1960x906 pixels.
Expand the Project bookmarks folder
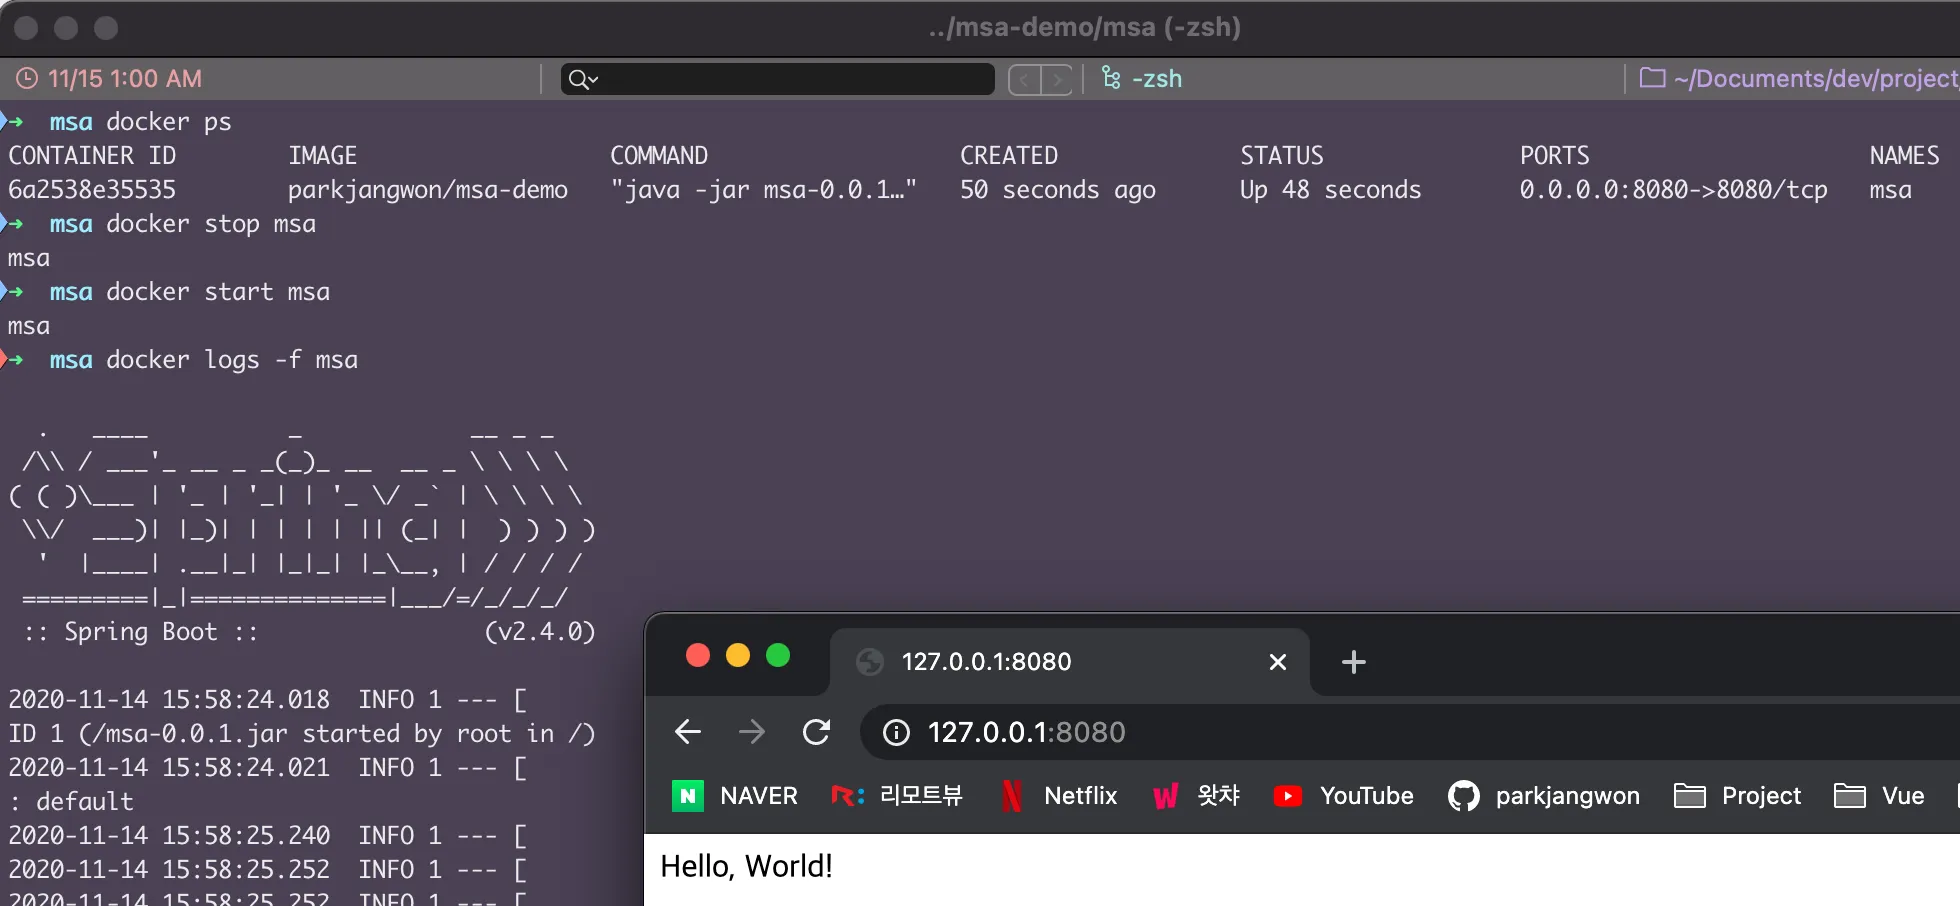coord(1737,796)
